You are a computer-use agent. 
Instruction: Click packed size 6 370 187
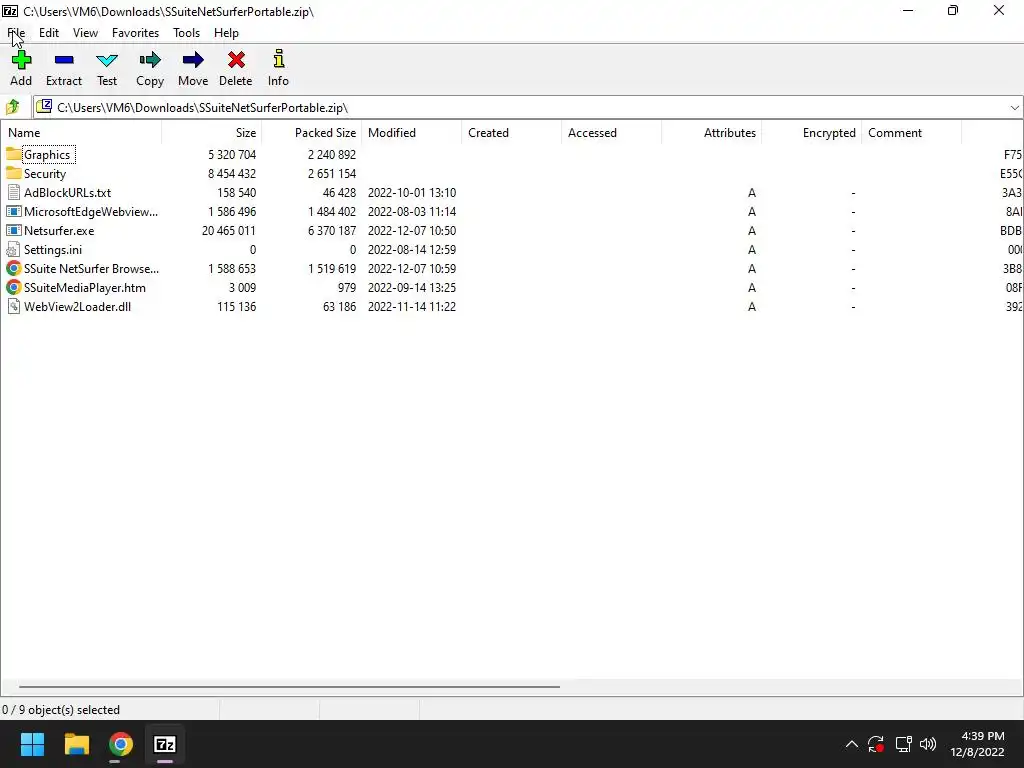[332, 231]
